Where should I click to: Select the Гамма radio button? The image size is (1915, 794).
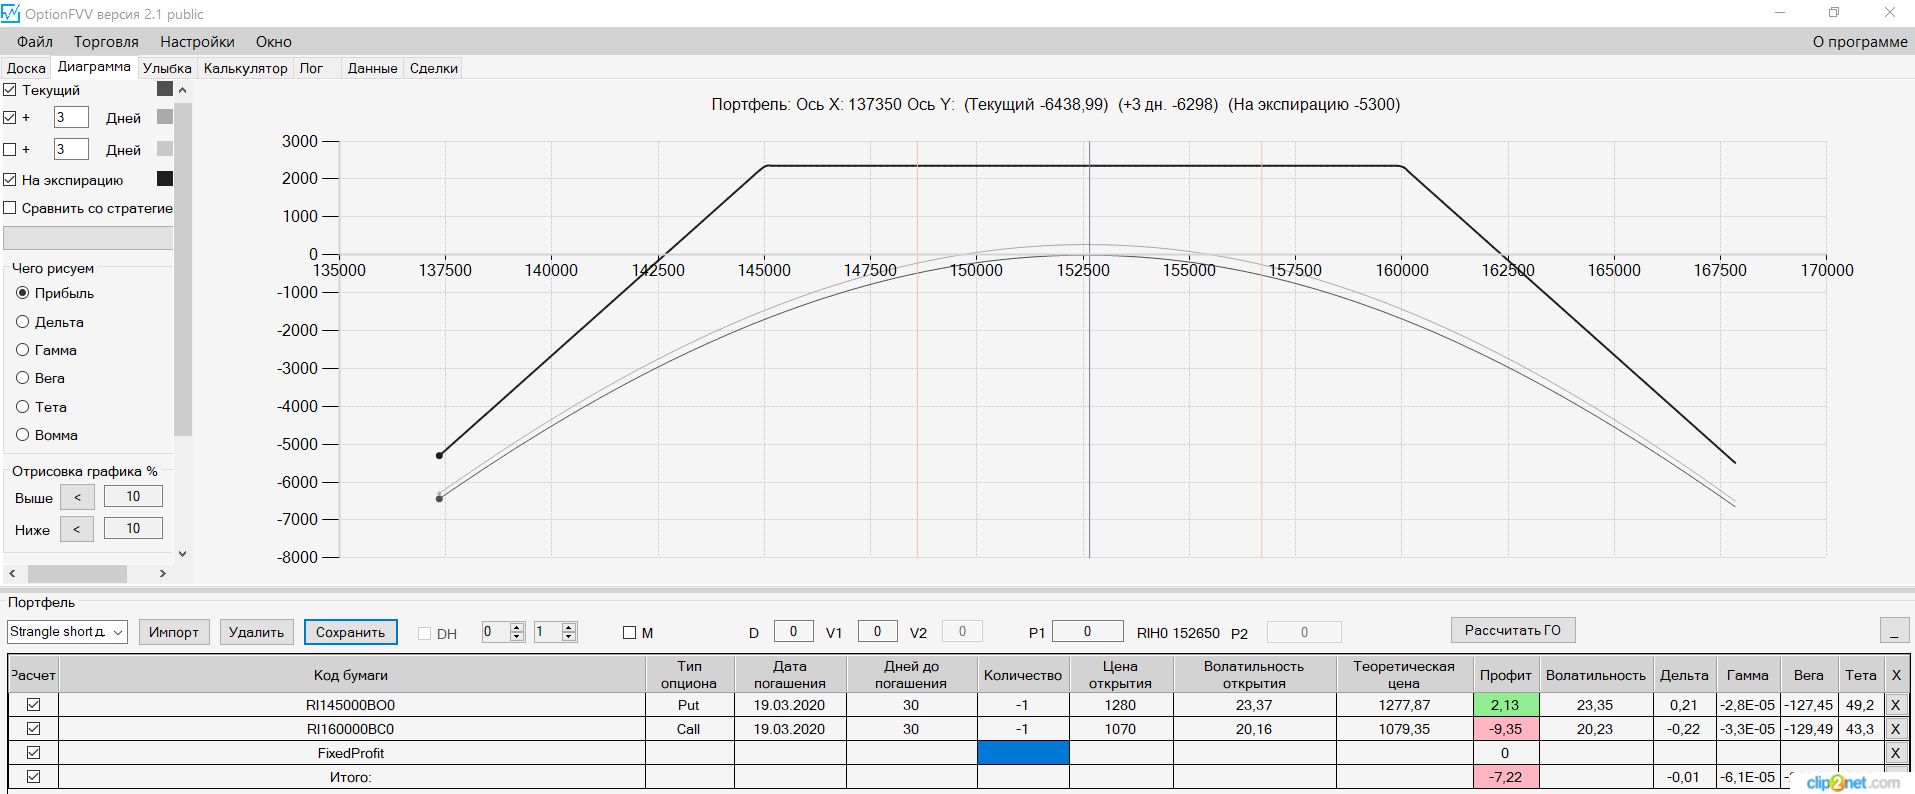click(22, 350)
